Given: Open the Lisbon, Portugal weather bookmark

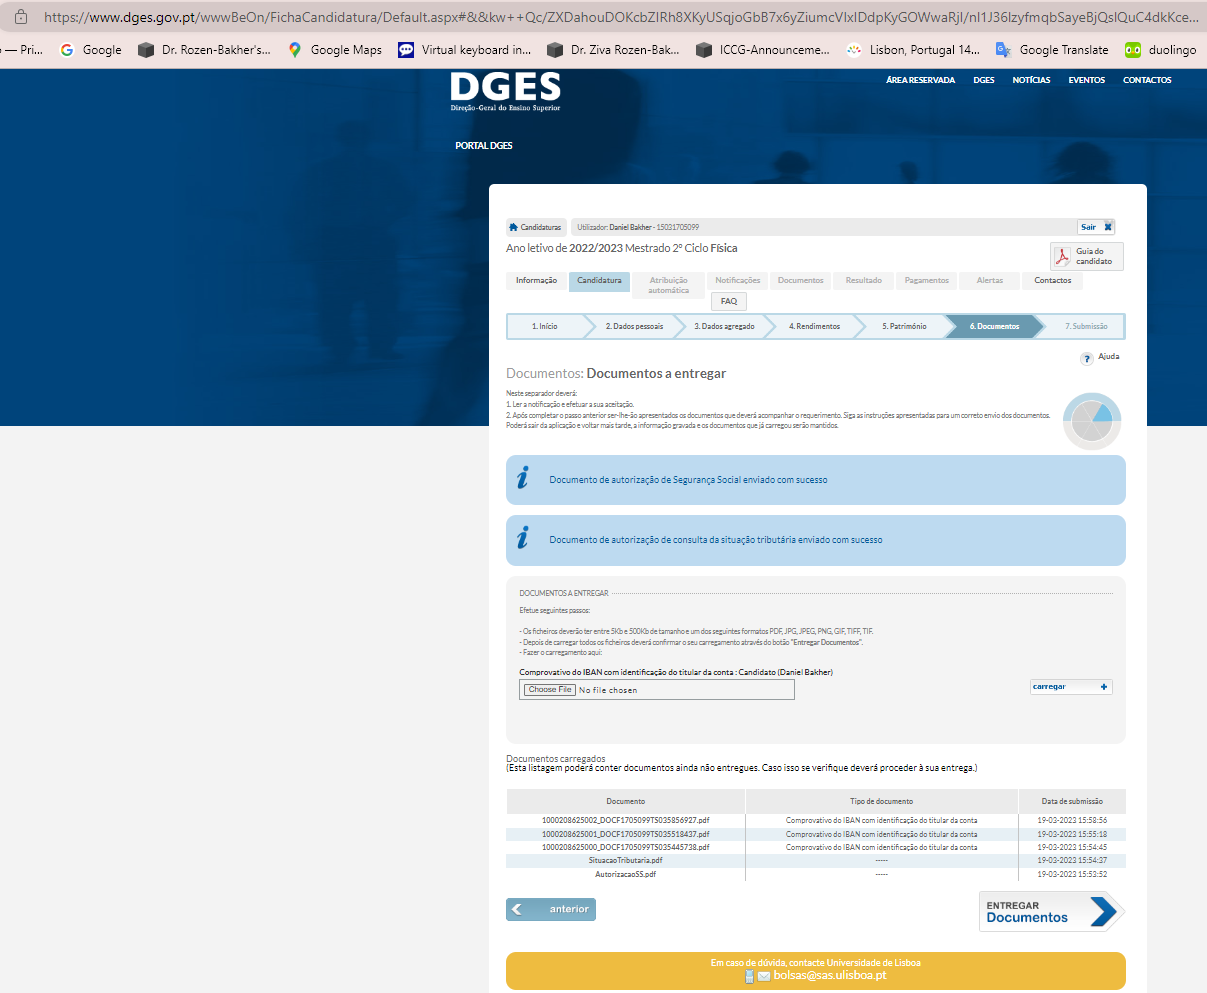Looking at the screenshot, I should (913, 49).
